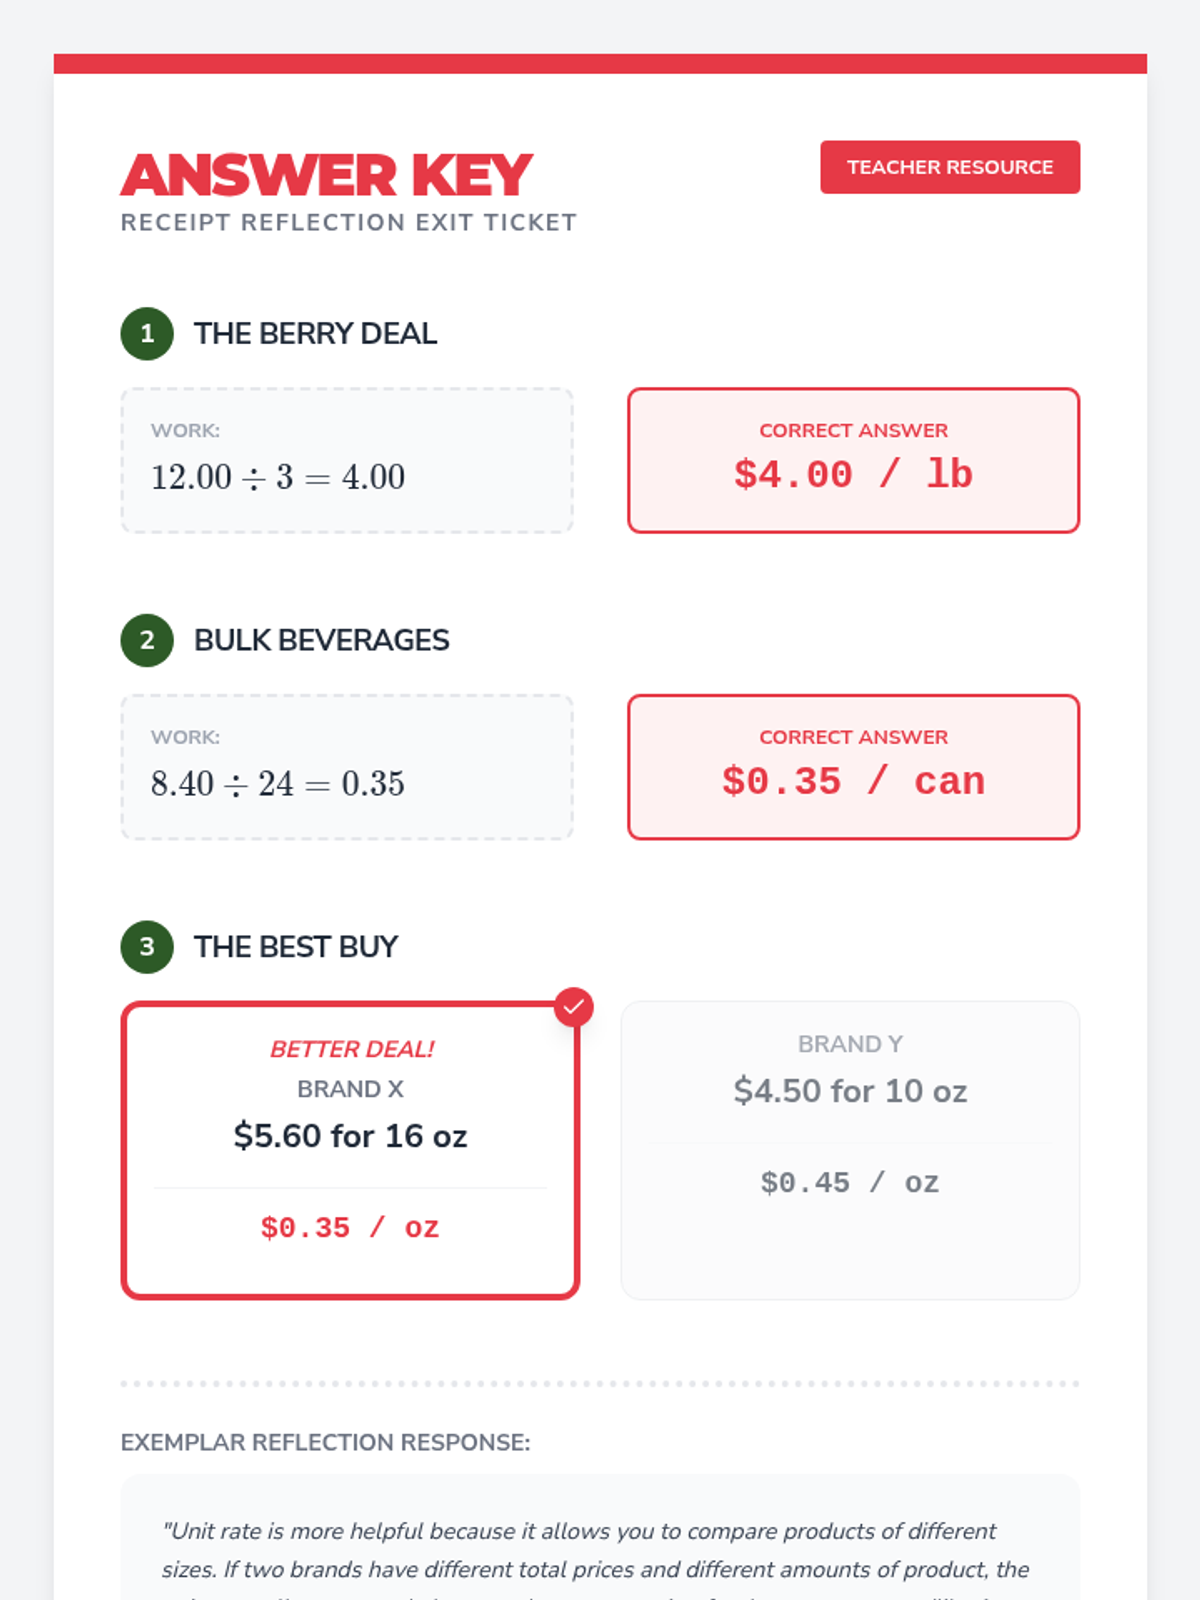Click the $0.45 / oz unit rate
The height and width of the screenshot is (1600, 1200).
point(850,1183)
